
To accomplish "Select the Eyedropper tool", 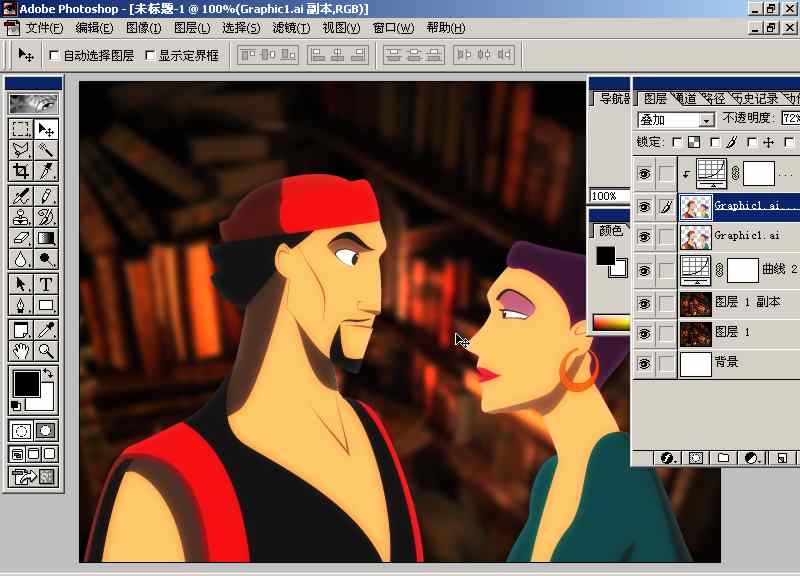I will 46,330.
